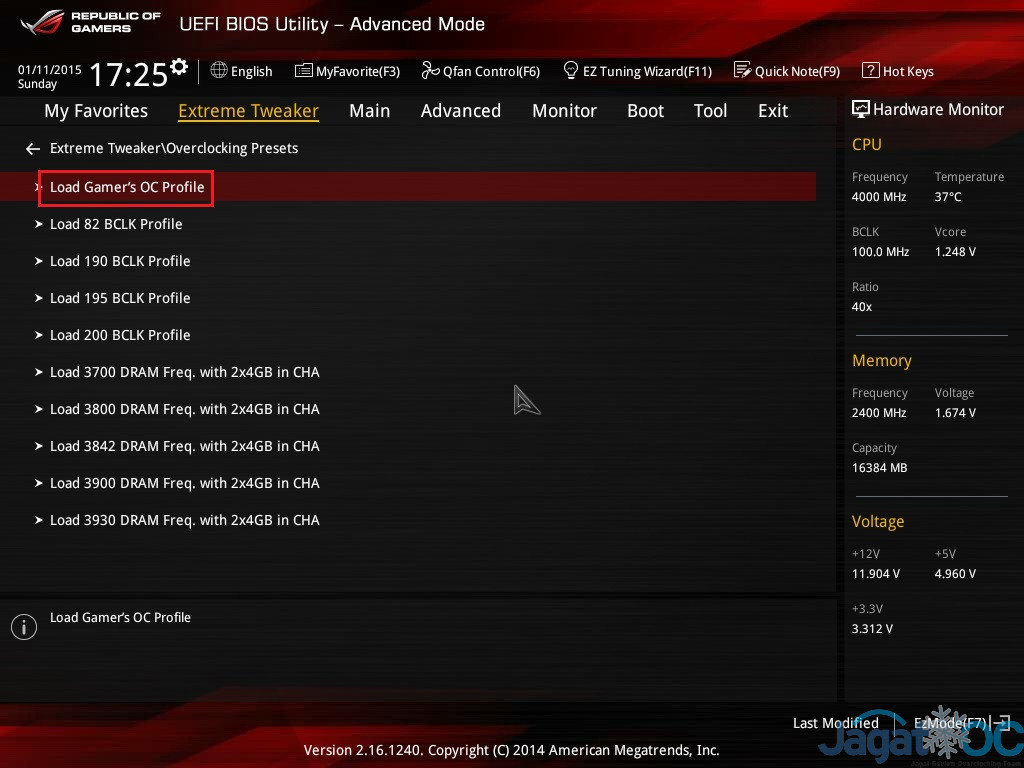1024x768 pixels.
Task: Open Qfan Control fan icon
Action: click(x=430, y=71)
